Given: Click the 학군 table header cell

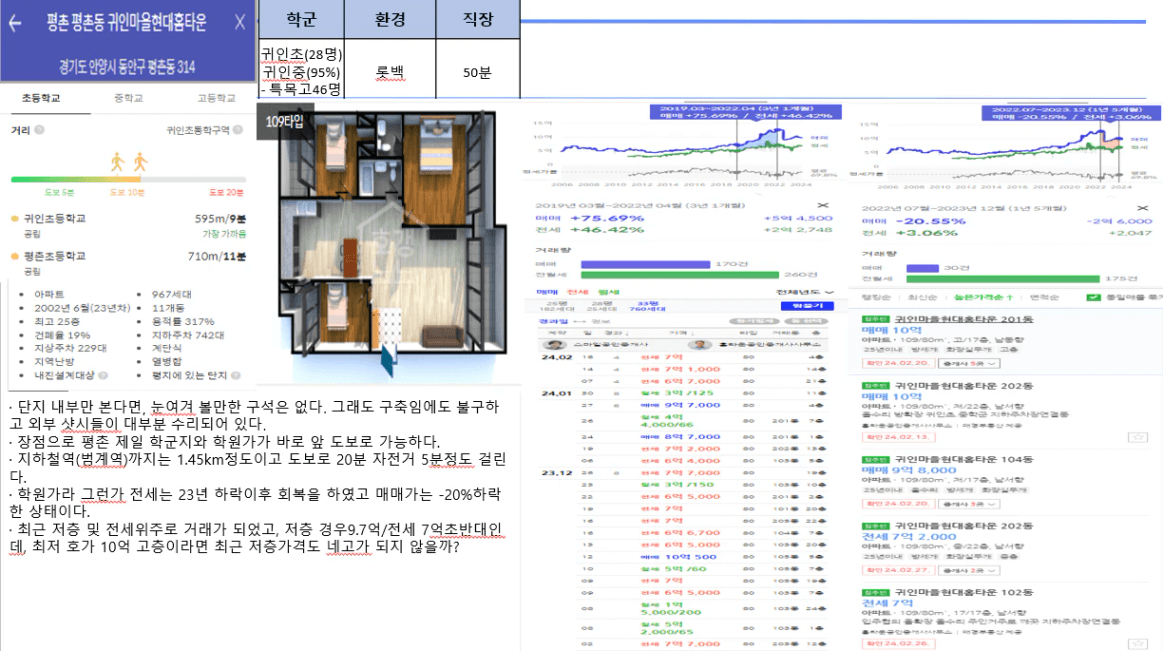Looking at the screenshot, I should tap(301, 19).
